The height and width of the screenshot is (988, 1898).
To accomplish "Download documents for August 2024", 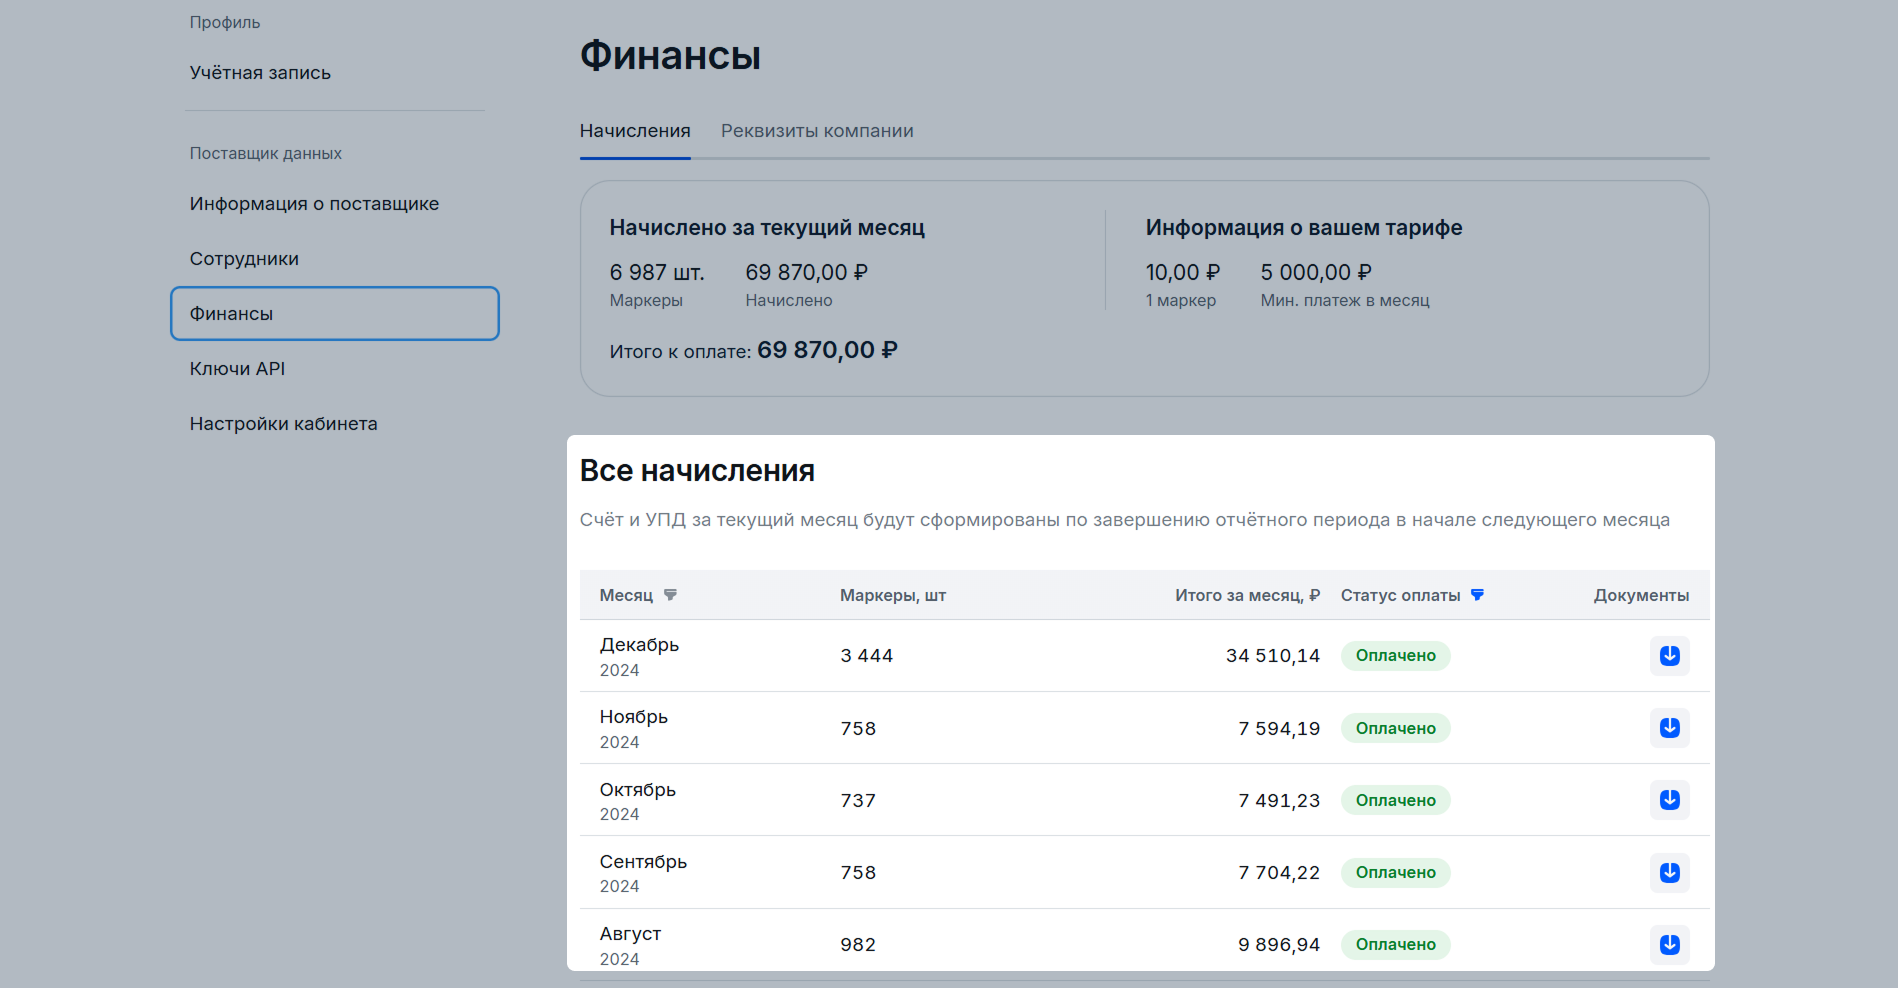I will click(x=1669, y=944).
